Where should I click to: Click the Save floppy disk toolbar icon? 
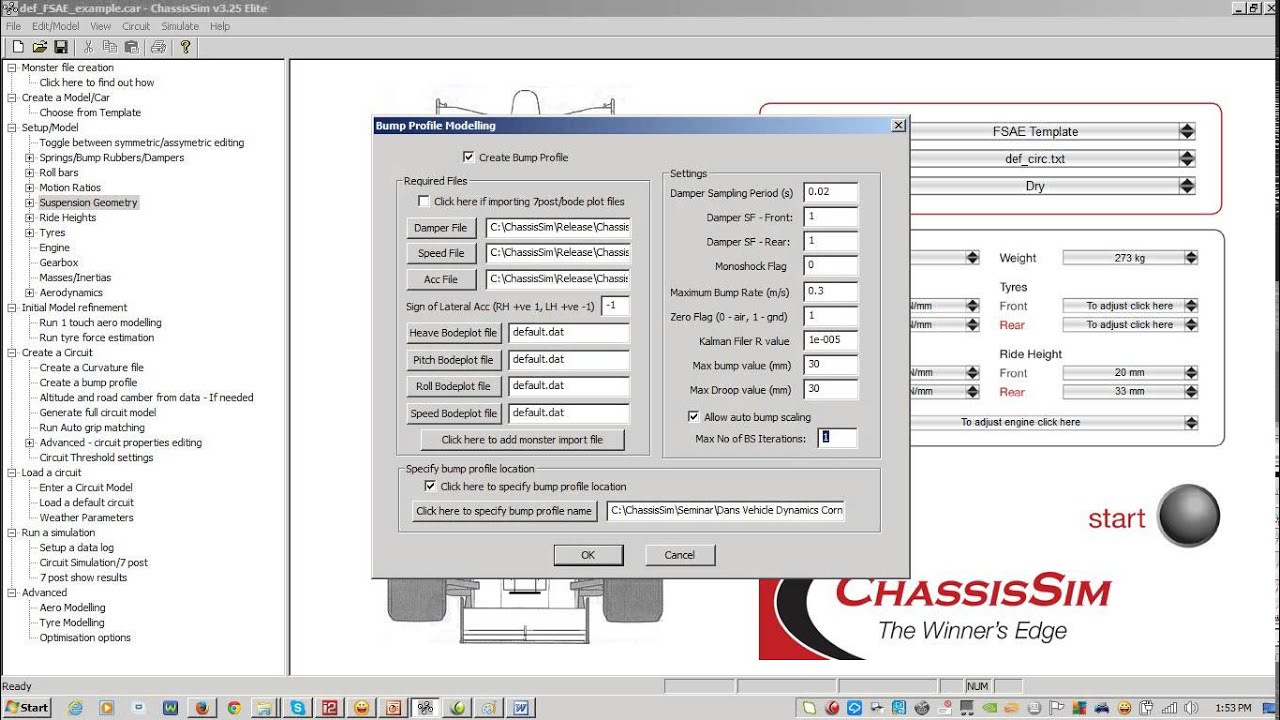point(61,47)
